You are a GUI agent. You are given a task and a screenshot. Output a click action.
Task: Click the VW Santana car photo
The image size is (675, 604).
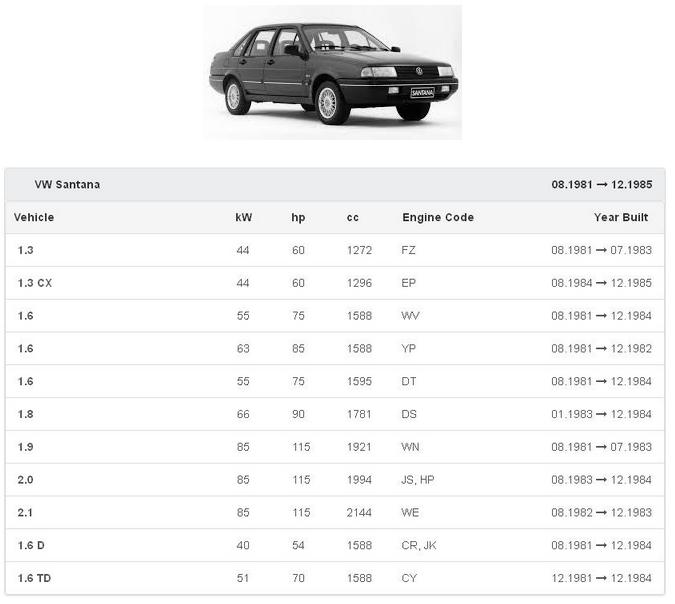click(x=332, y=73)
